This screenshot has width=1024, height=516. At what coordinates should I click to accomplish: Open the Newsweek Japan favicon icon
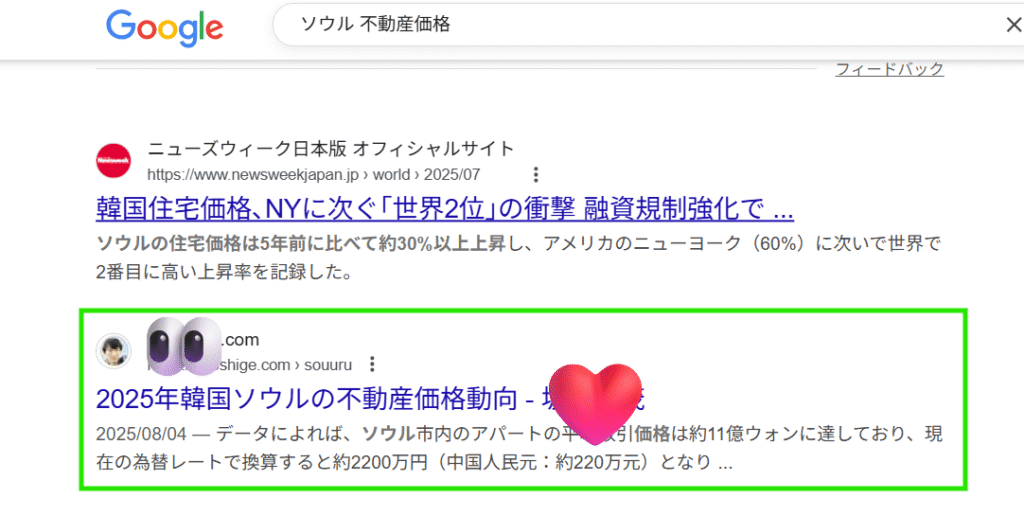[114, 161]
